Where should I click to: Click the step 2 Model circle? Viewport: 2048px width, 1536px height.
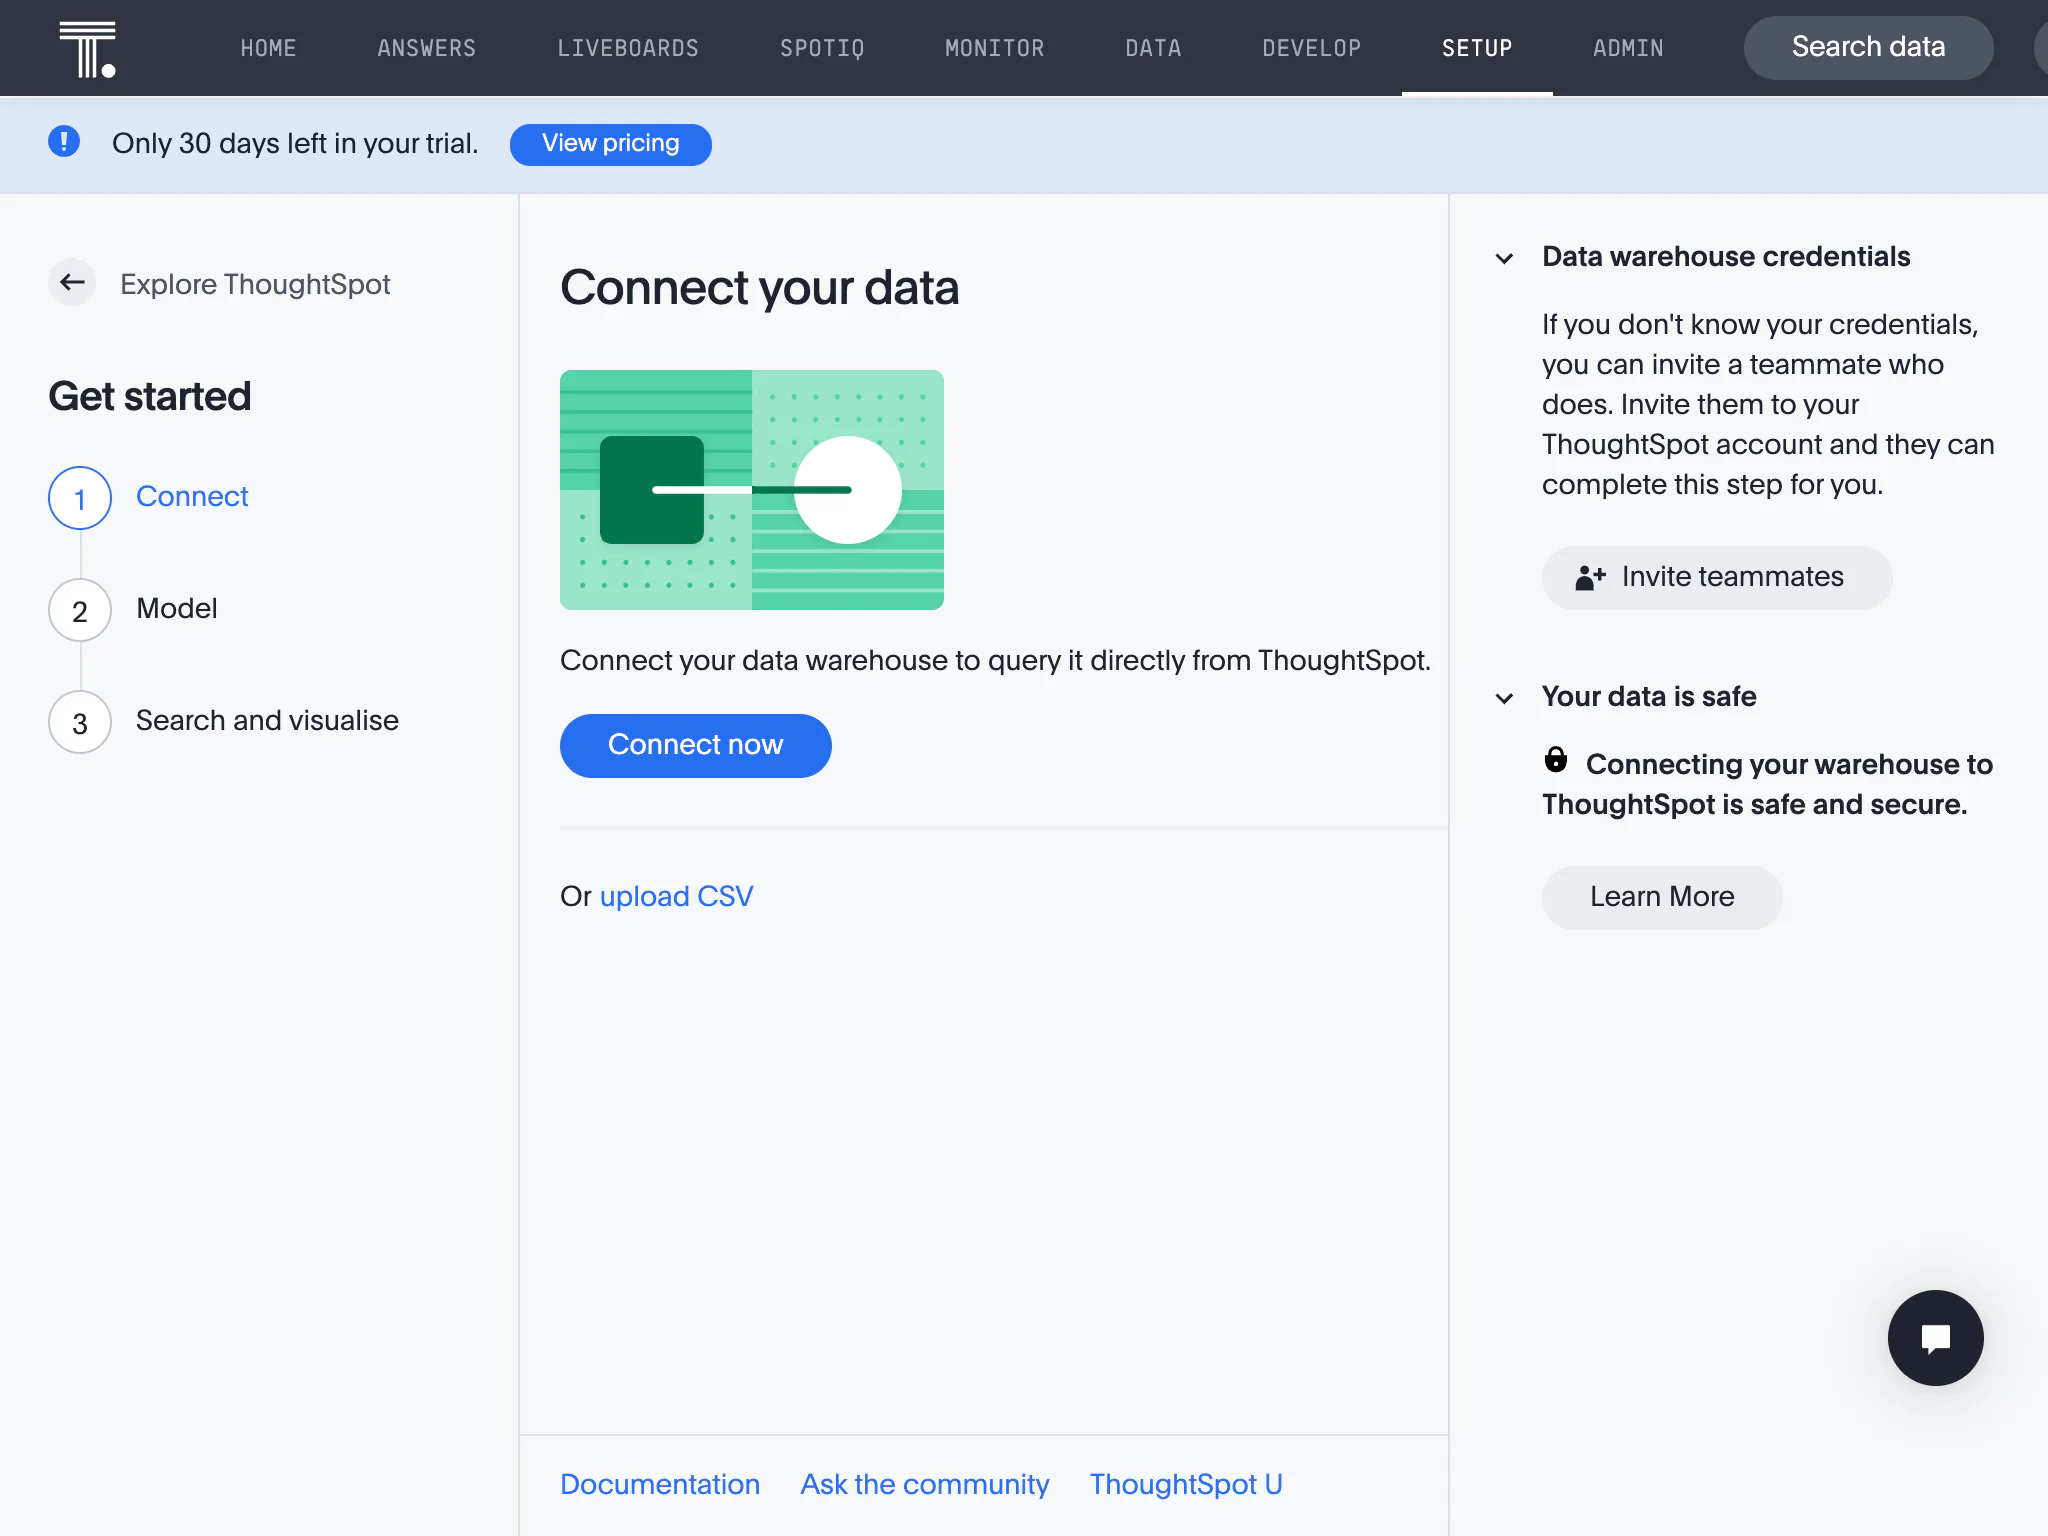coord(80,610)
